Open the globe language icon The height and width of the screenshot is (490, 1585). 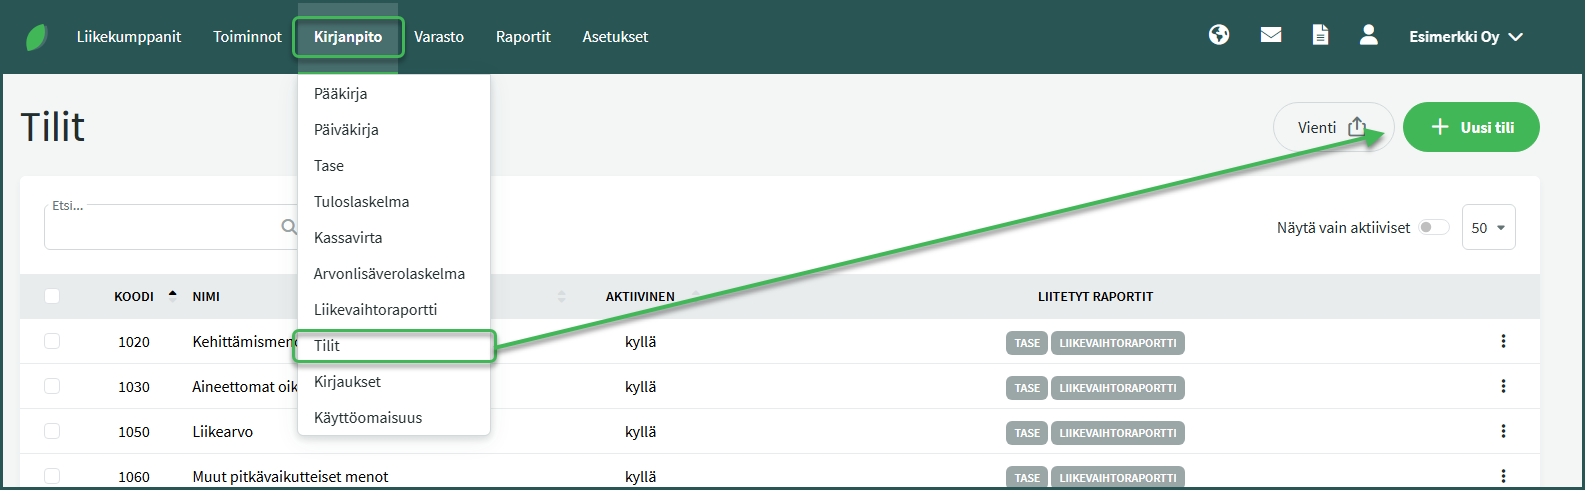pos(1219,35)
